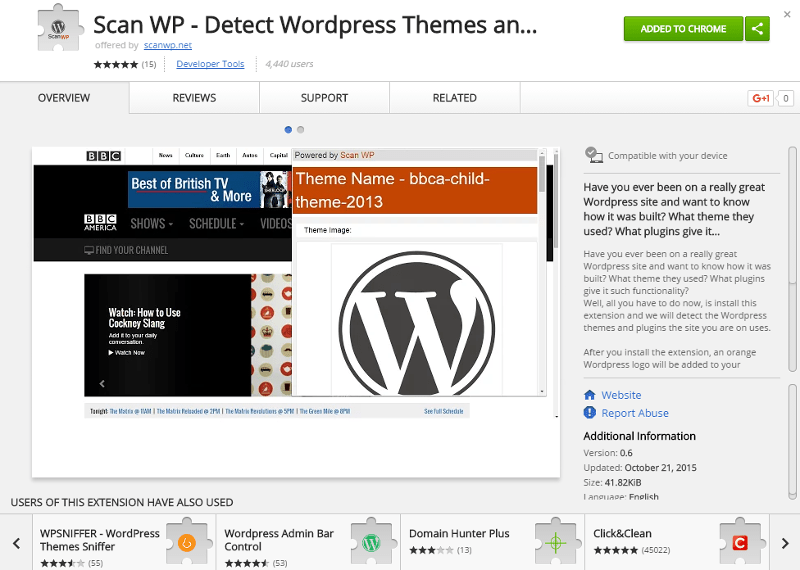Click the description panel upper scrollbar
Image resolution: width=800 pixels, height=570 pixels.
click(x=792, y=260)
